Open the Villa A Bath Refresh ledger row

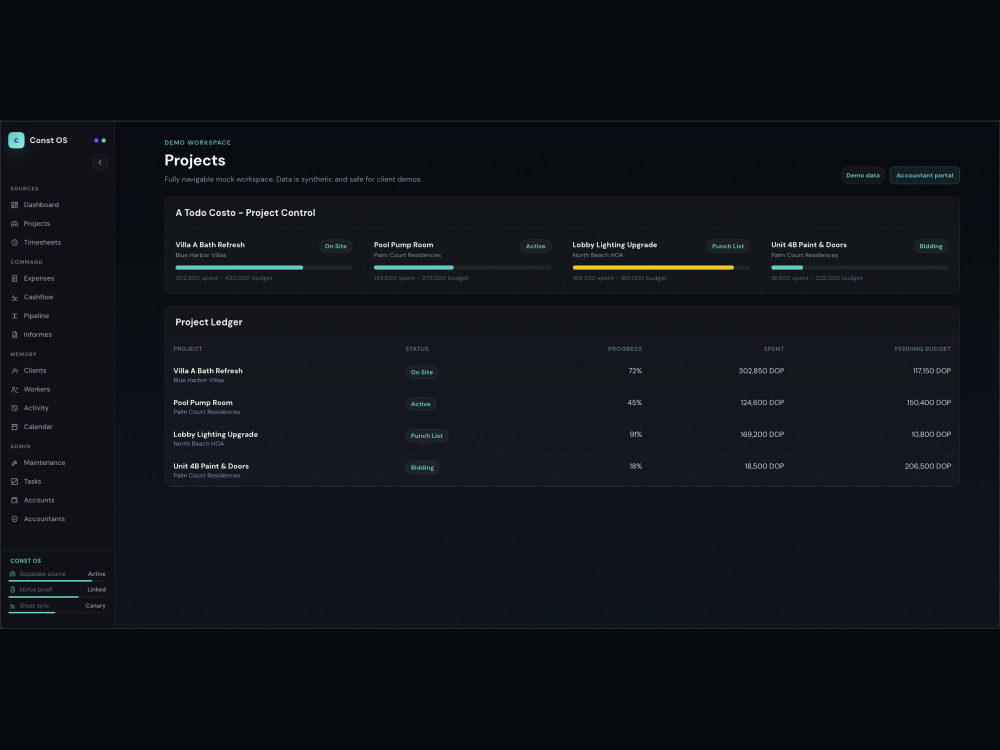click(562, 375)
